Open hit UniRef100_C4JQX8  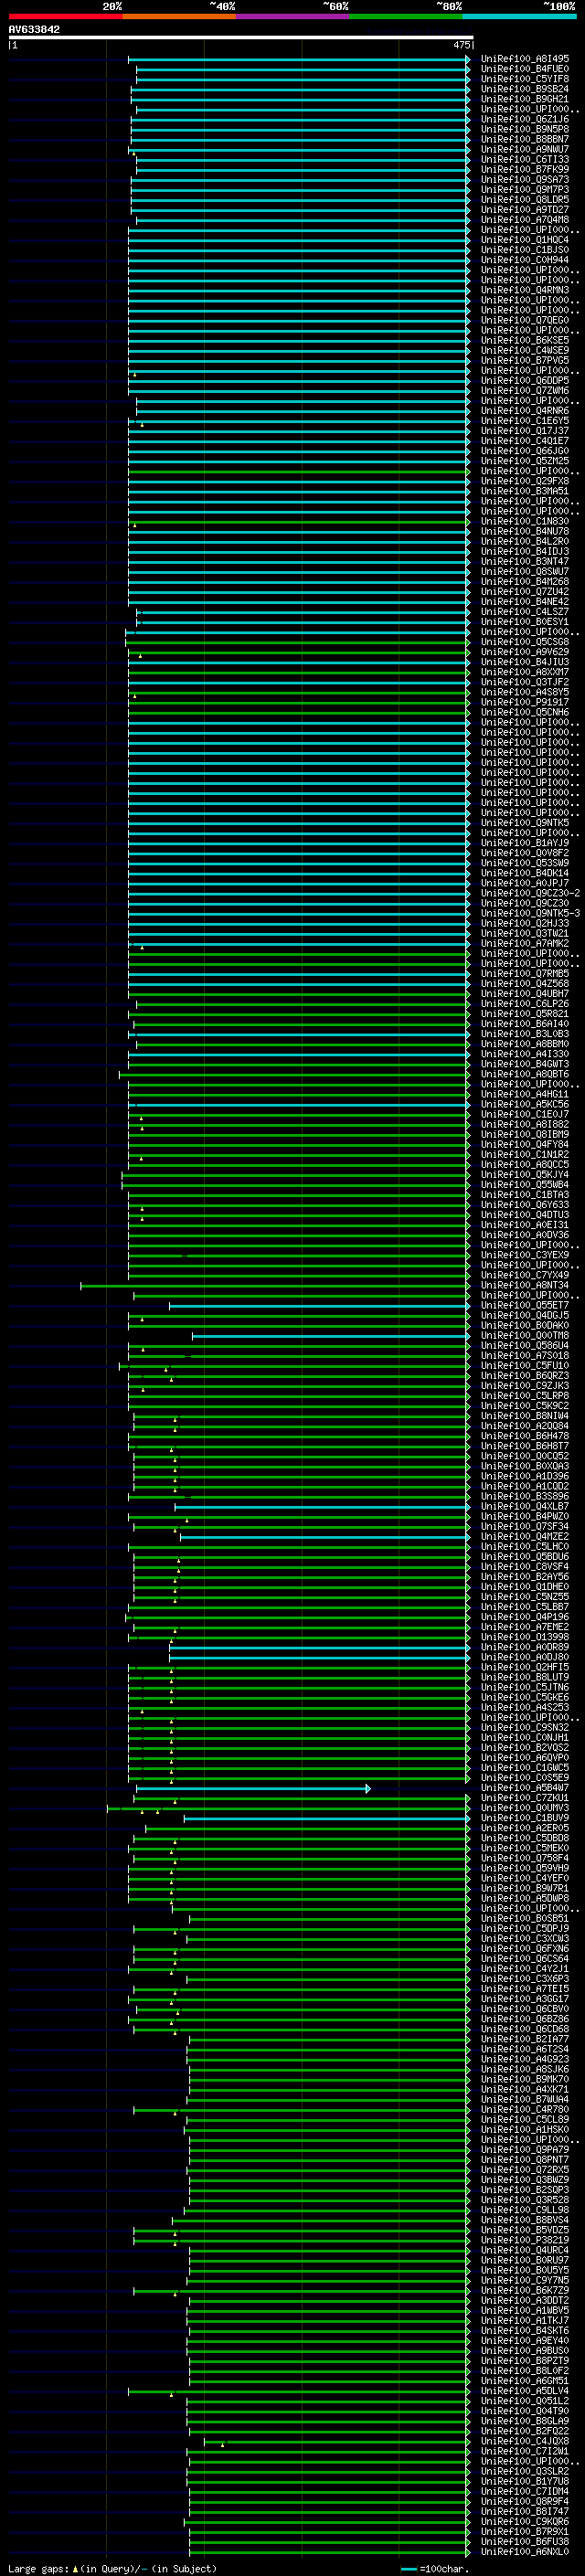tap(525, 2441)
